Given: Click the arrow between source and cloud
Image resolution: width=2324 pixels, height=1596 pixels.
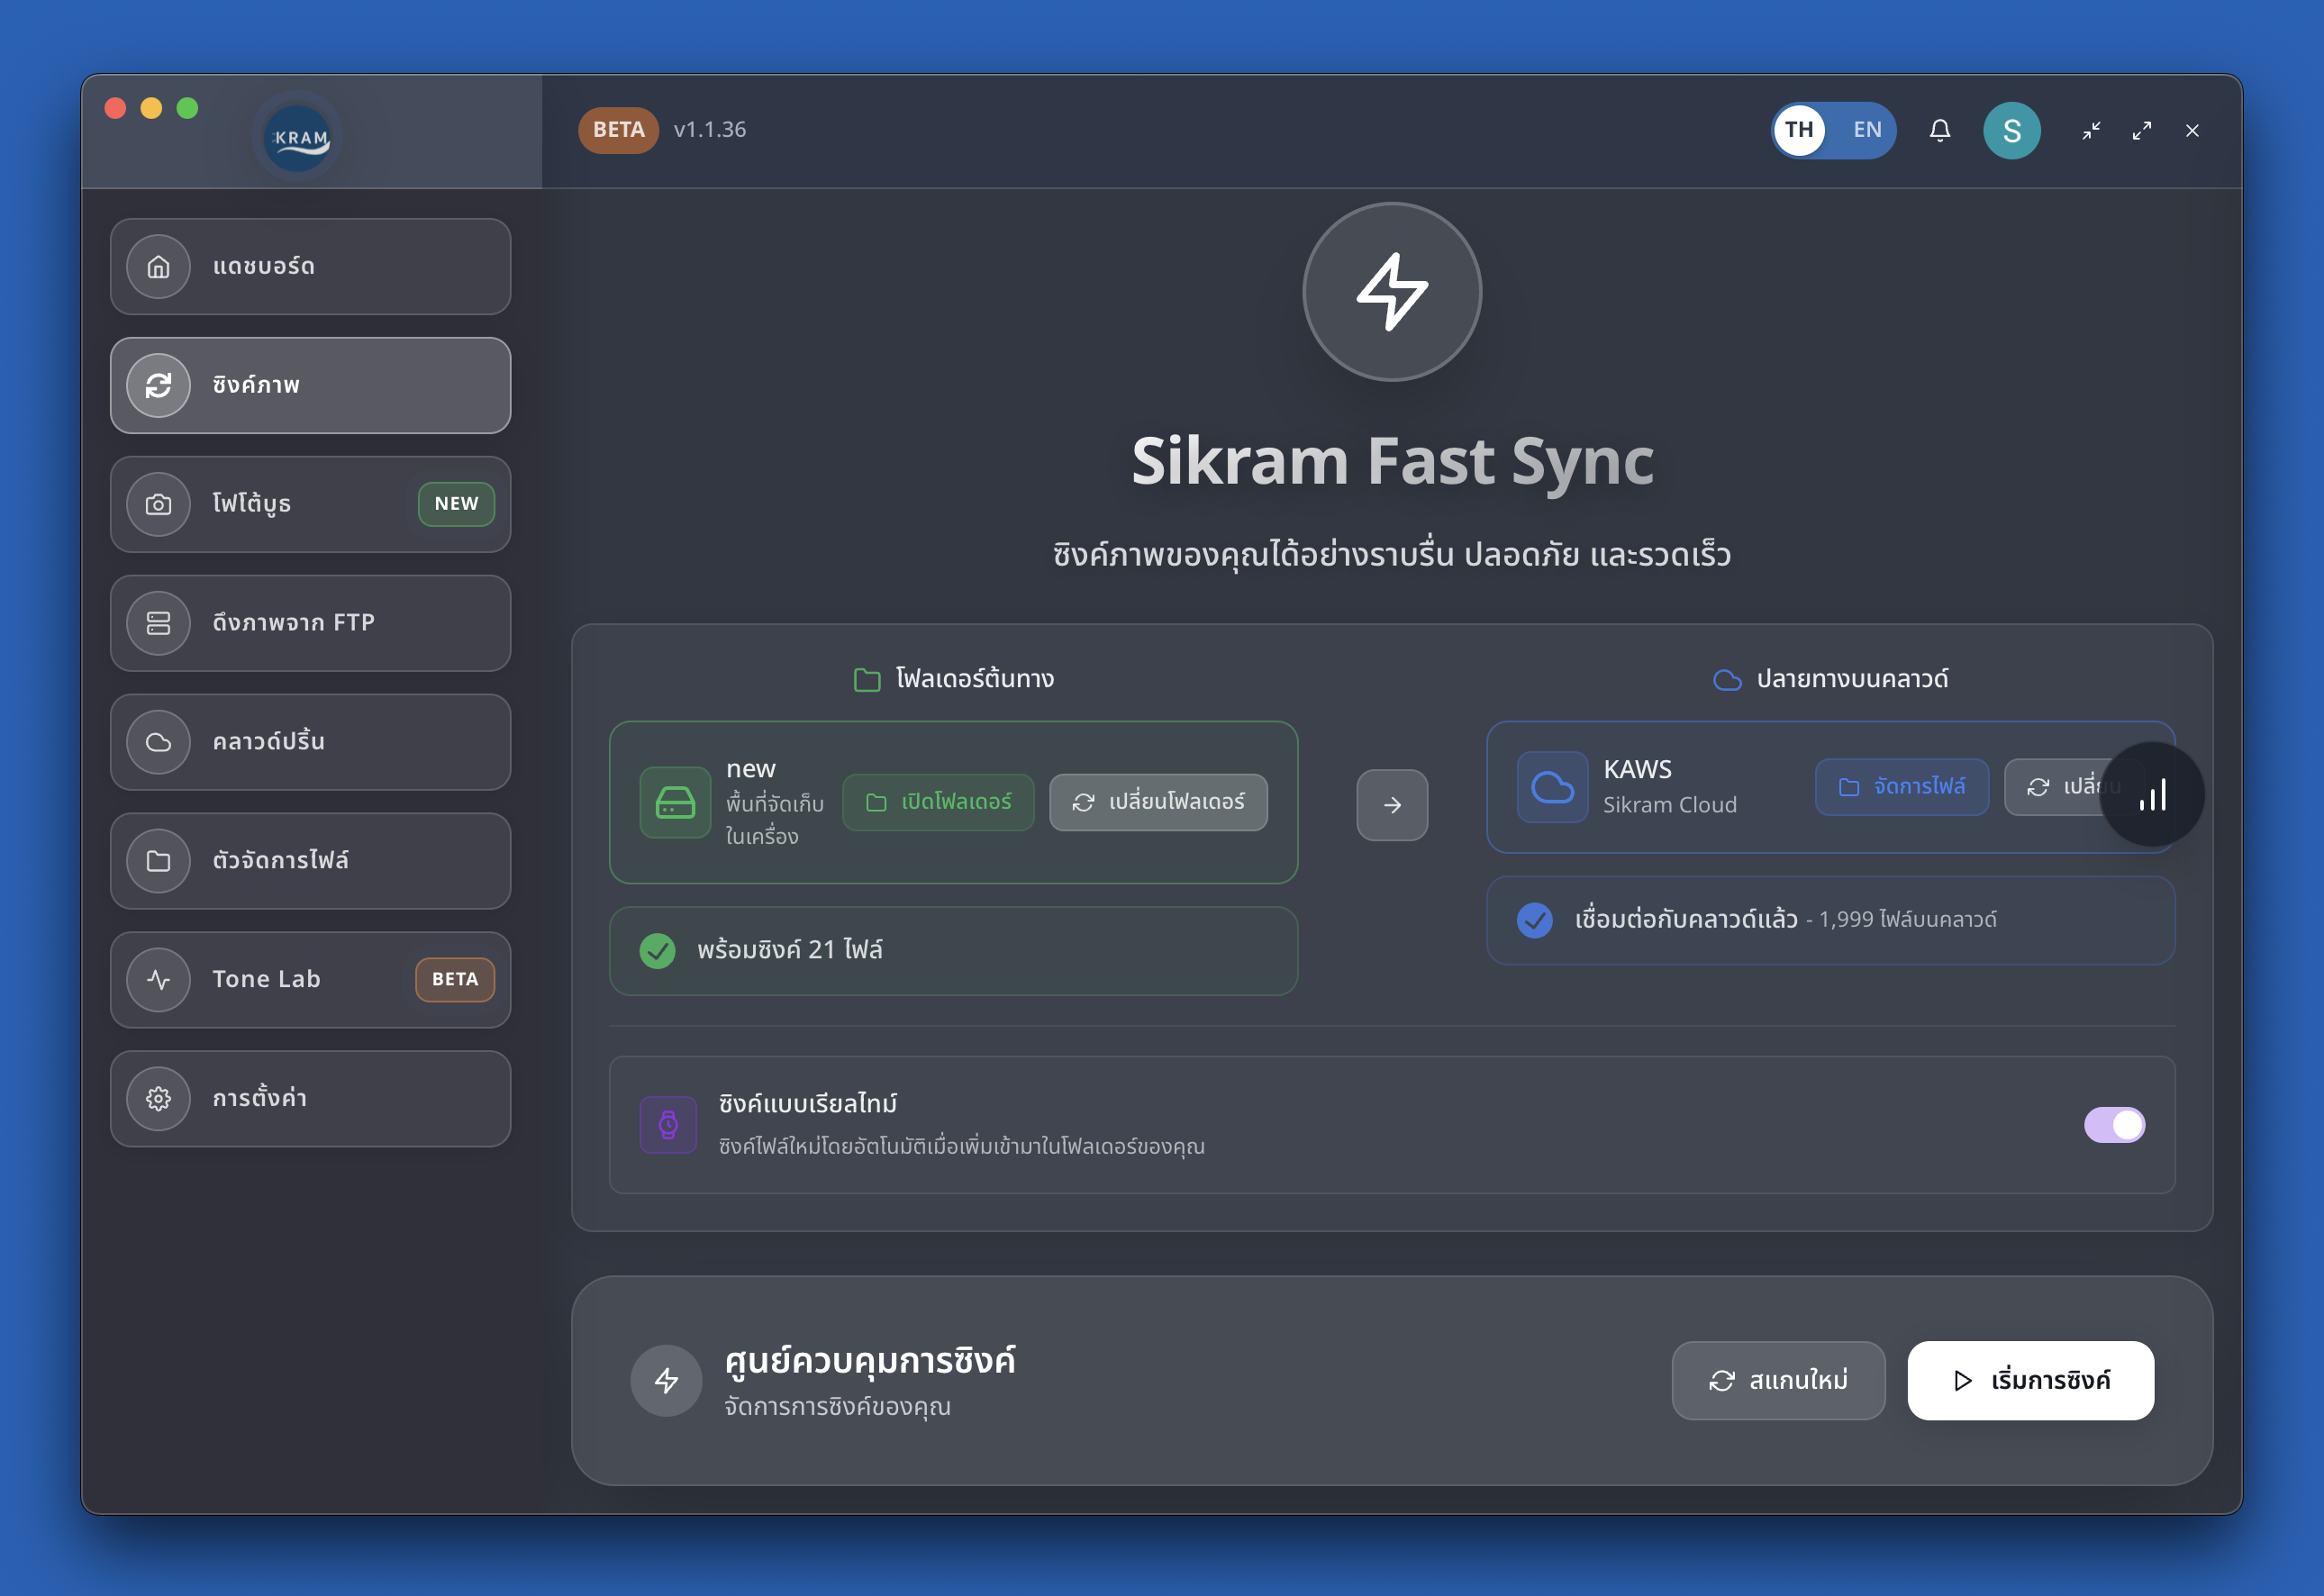Looking at the screenshot, I should point(1392,804).
